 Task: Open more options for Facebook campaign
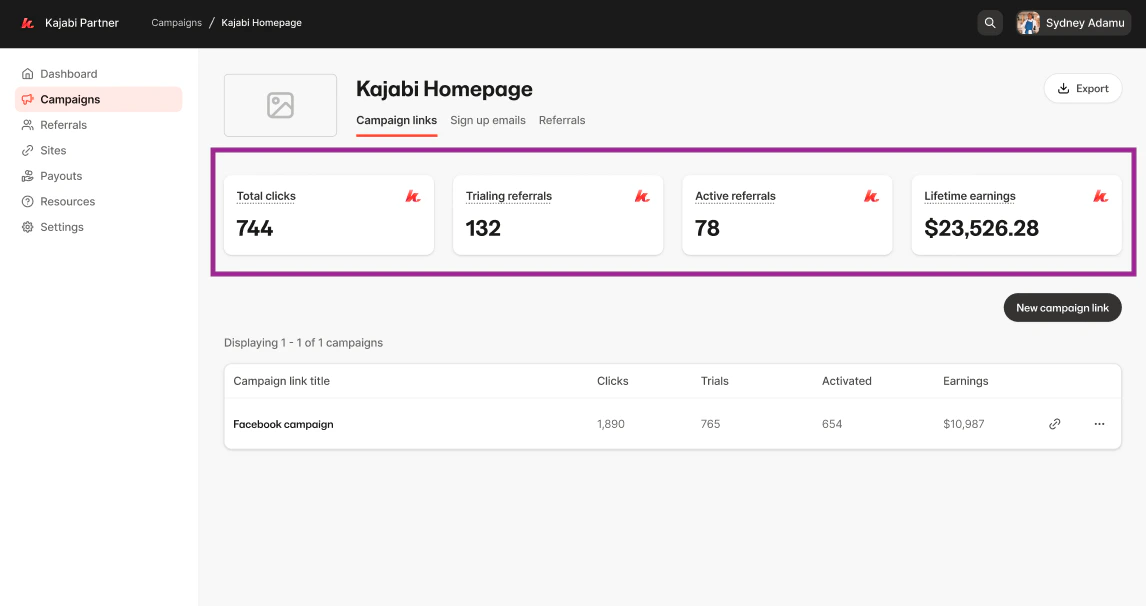pos(1099,424)
